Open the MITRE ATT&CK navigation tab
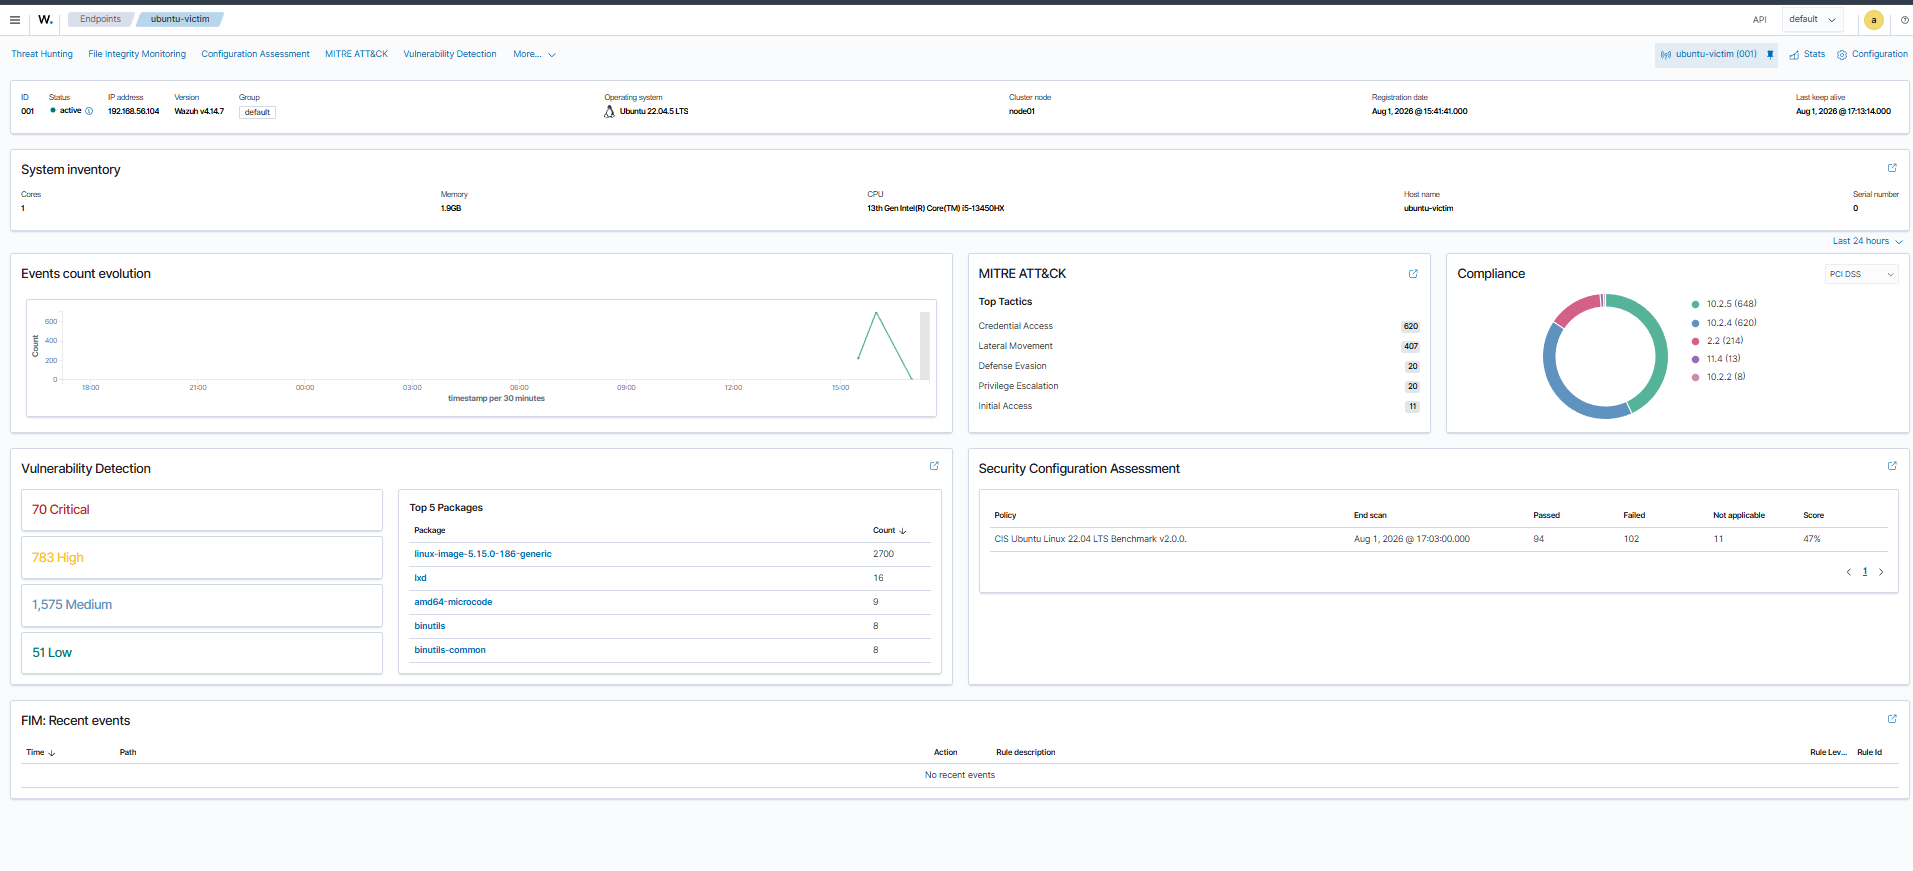The width and height of the screenshot is (1913, 871). coord(356,54)
